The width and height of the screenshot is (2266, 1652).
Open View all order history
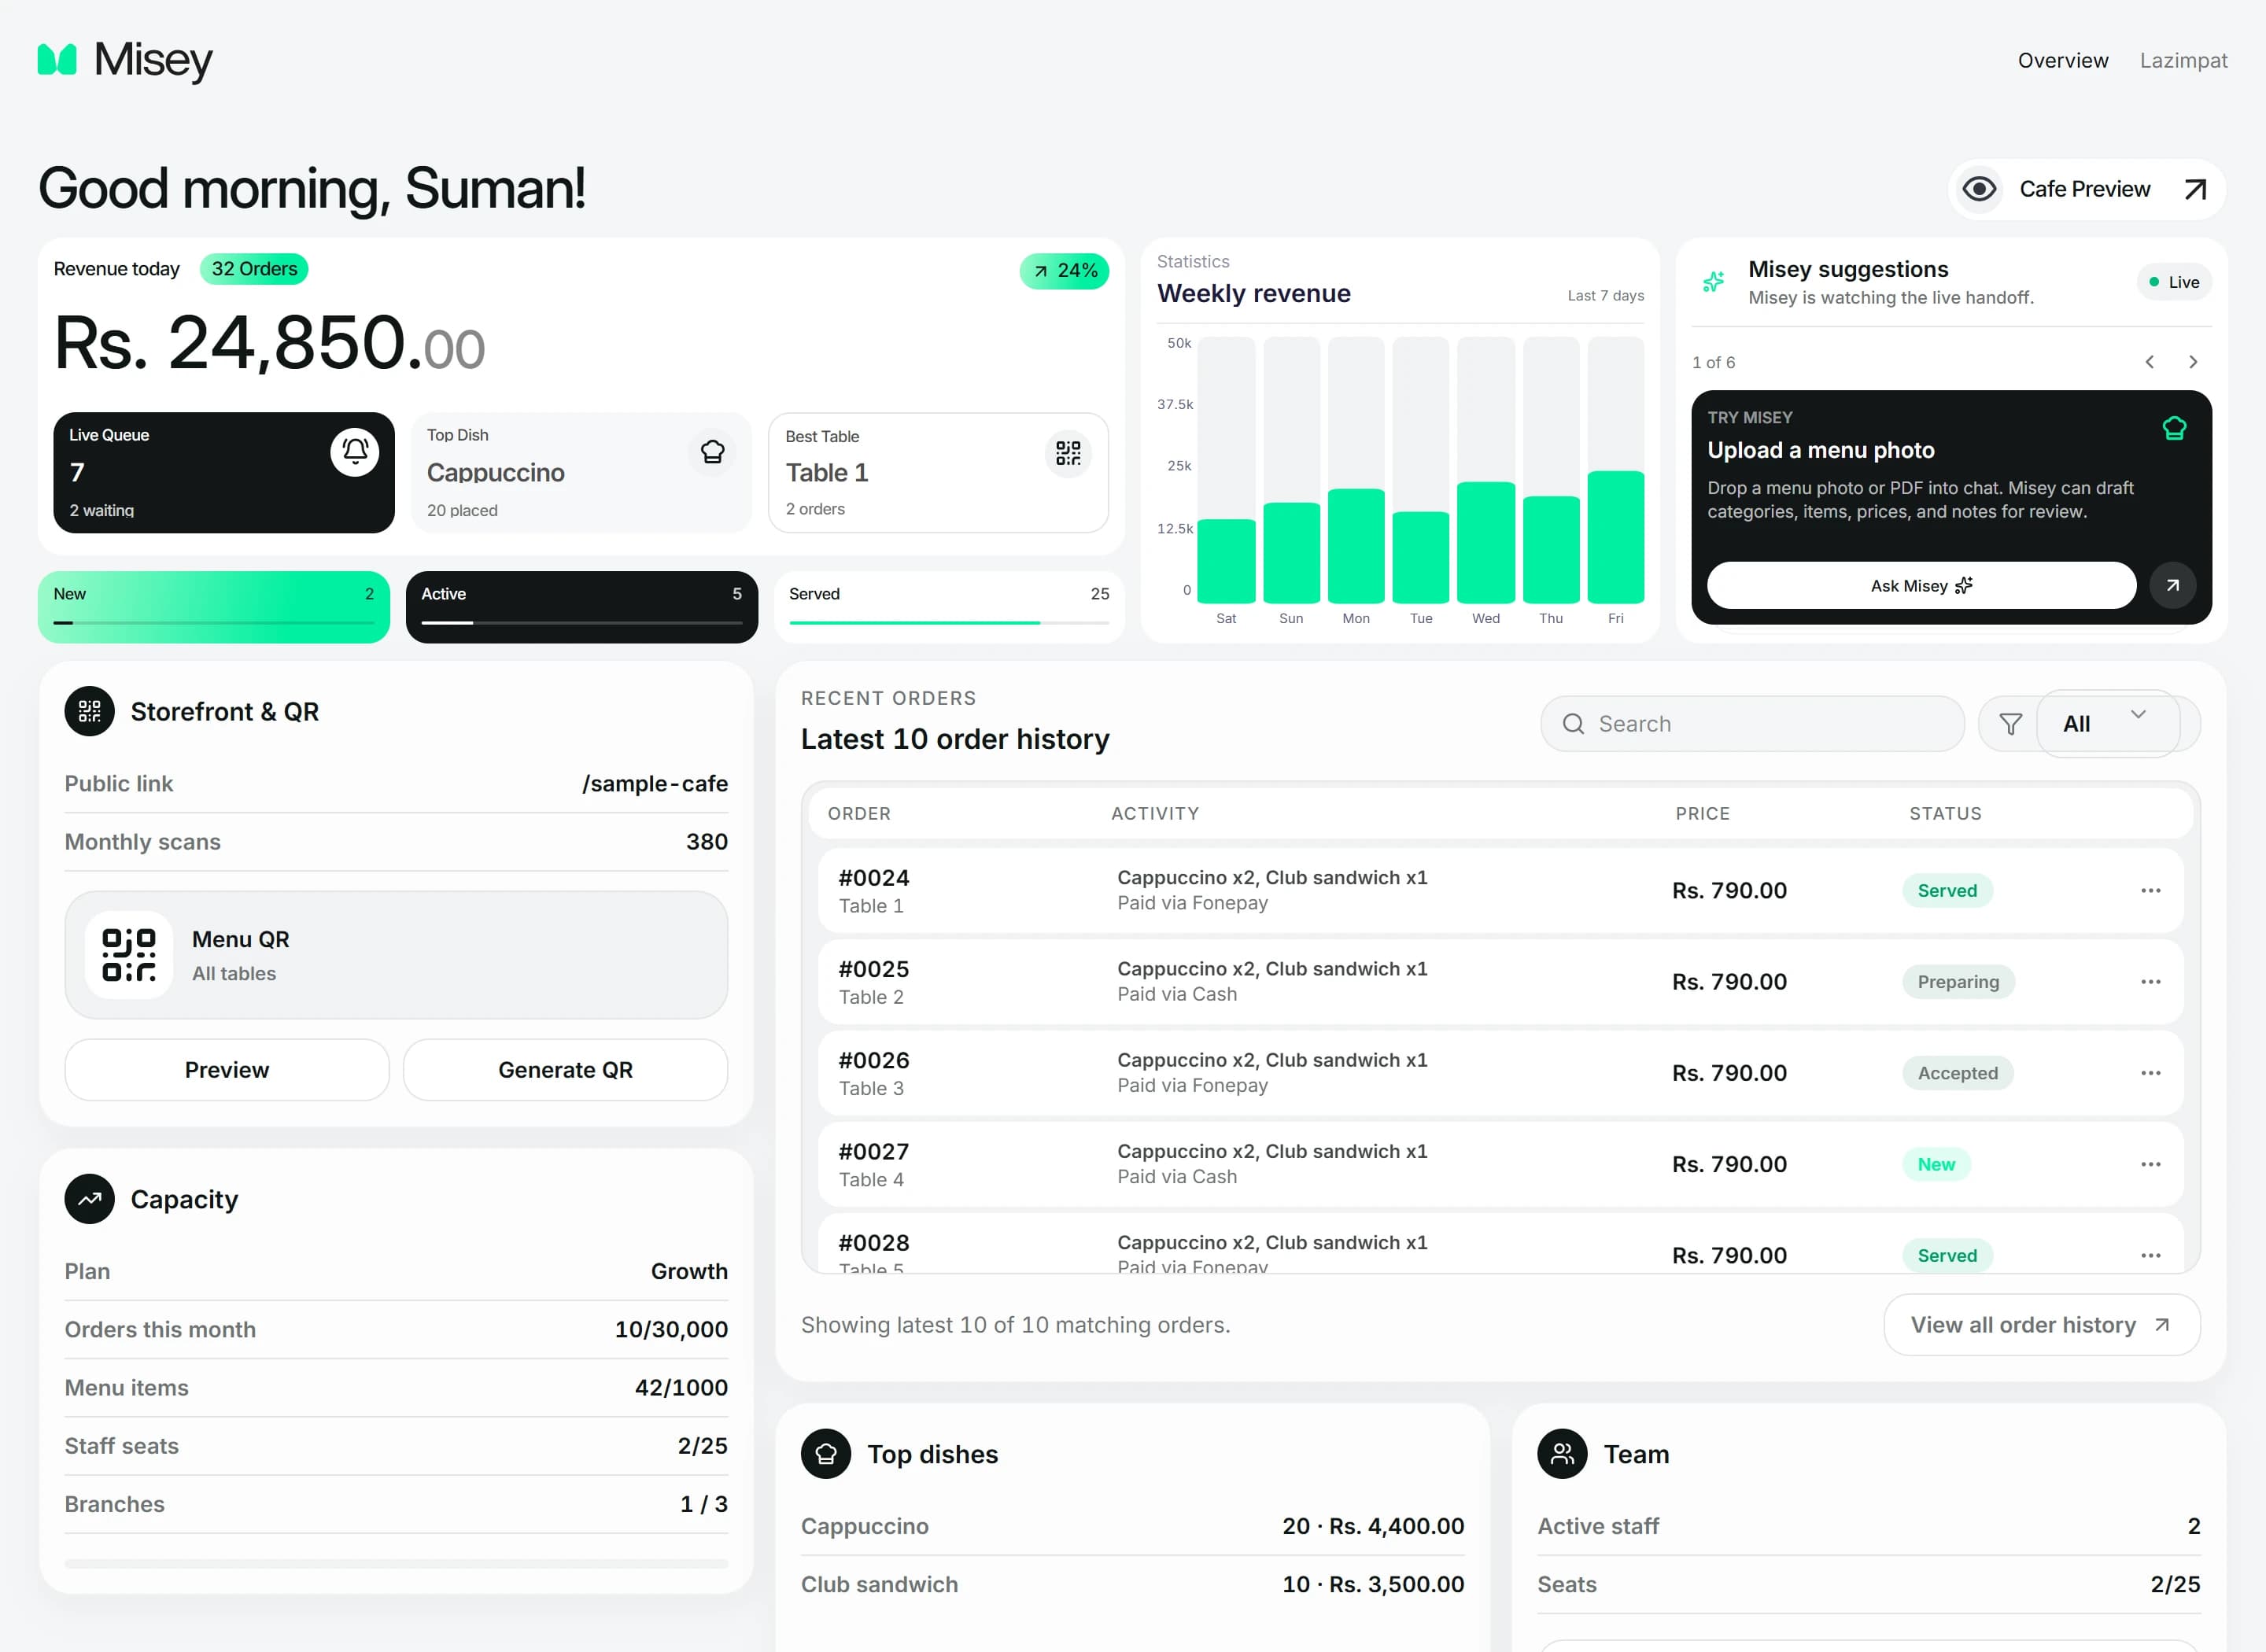[x=2042, y=1325]
